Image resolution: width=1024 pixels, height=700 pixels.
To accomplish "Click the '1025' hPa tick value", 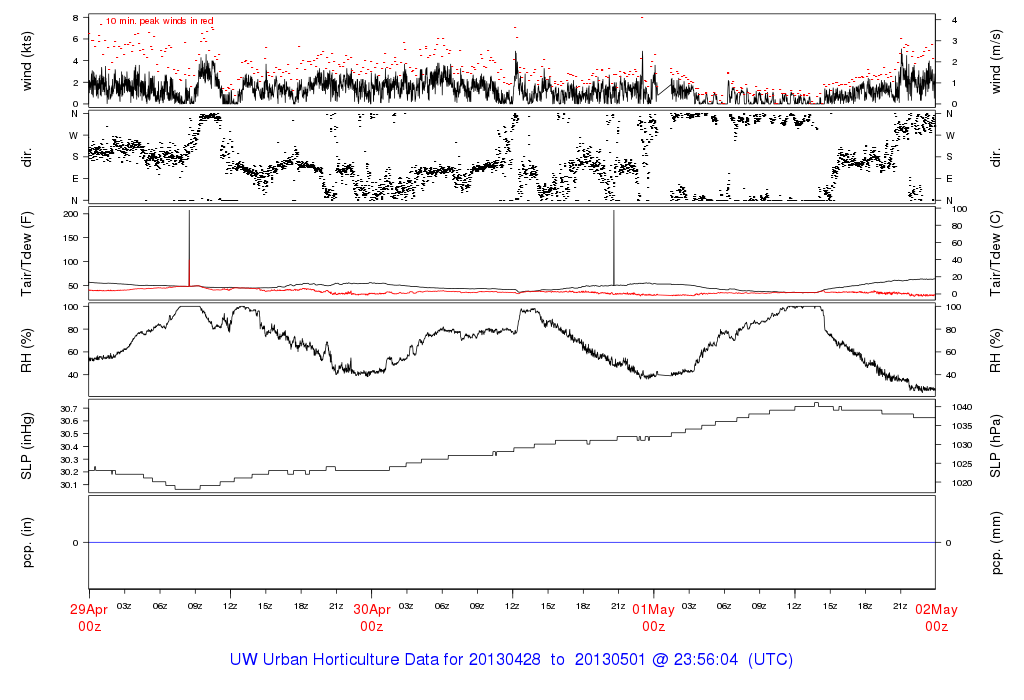I will 962,464.
